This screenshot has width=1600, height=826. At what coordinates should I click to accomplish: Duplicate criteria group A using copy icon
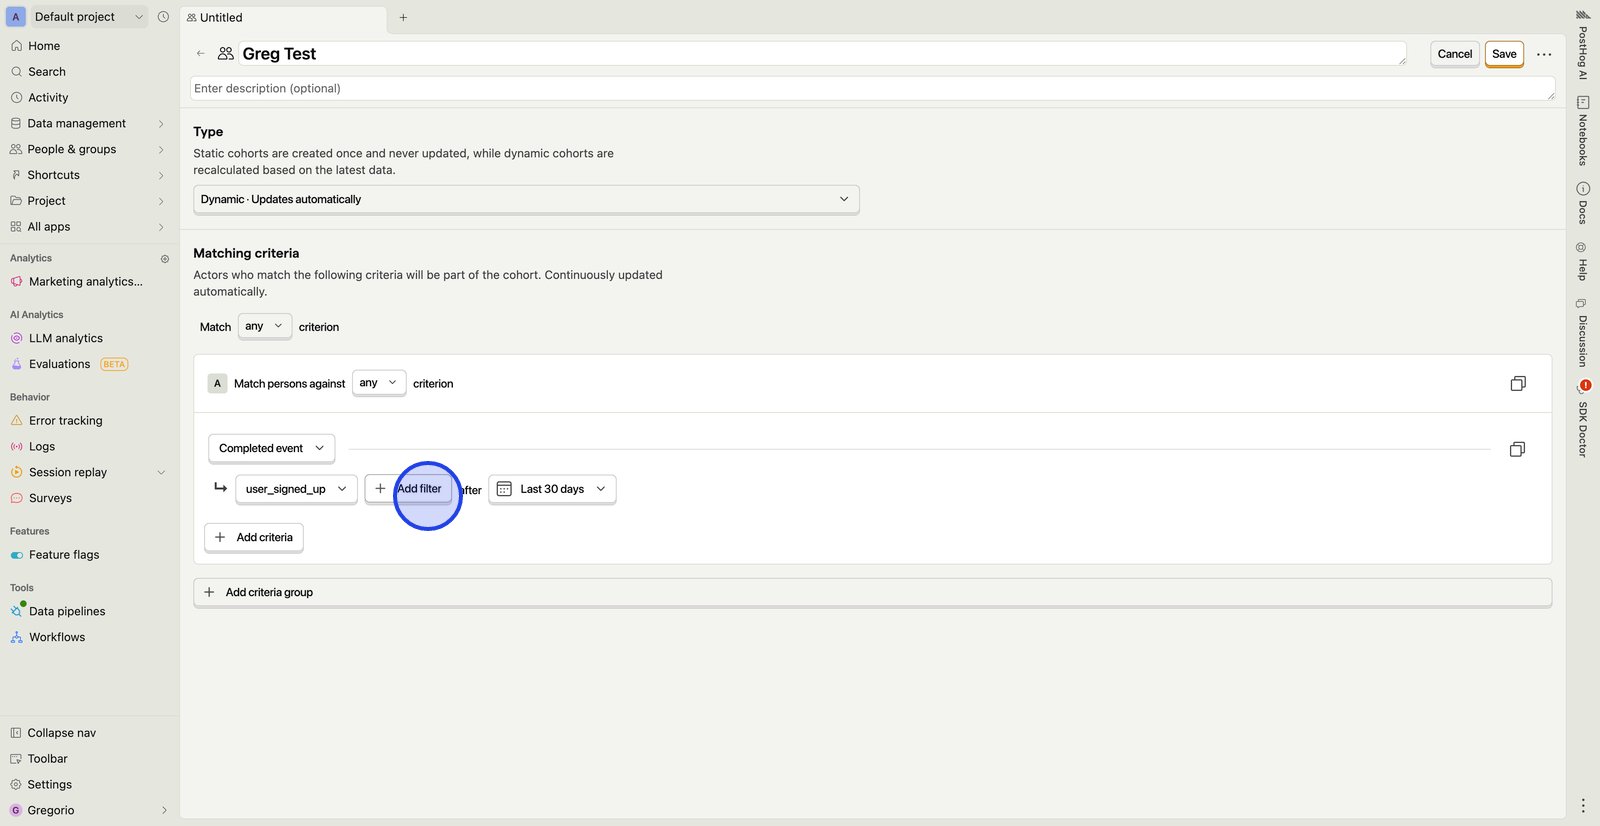1517,384
